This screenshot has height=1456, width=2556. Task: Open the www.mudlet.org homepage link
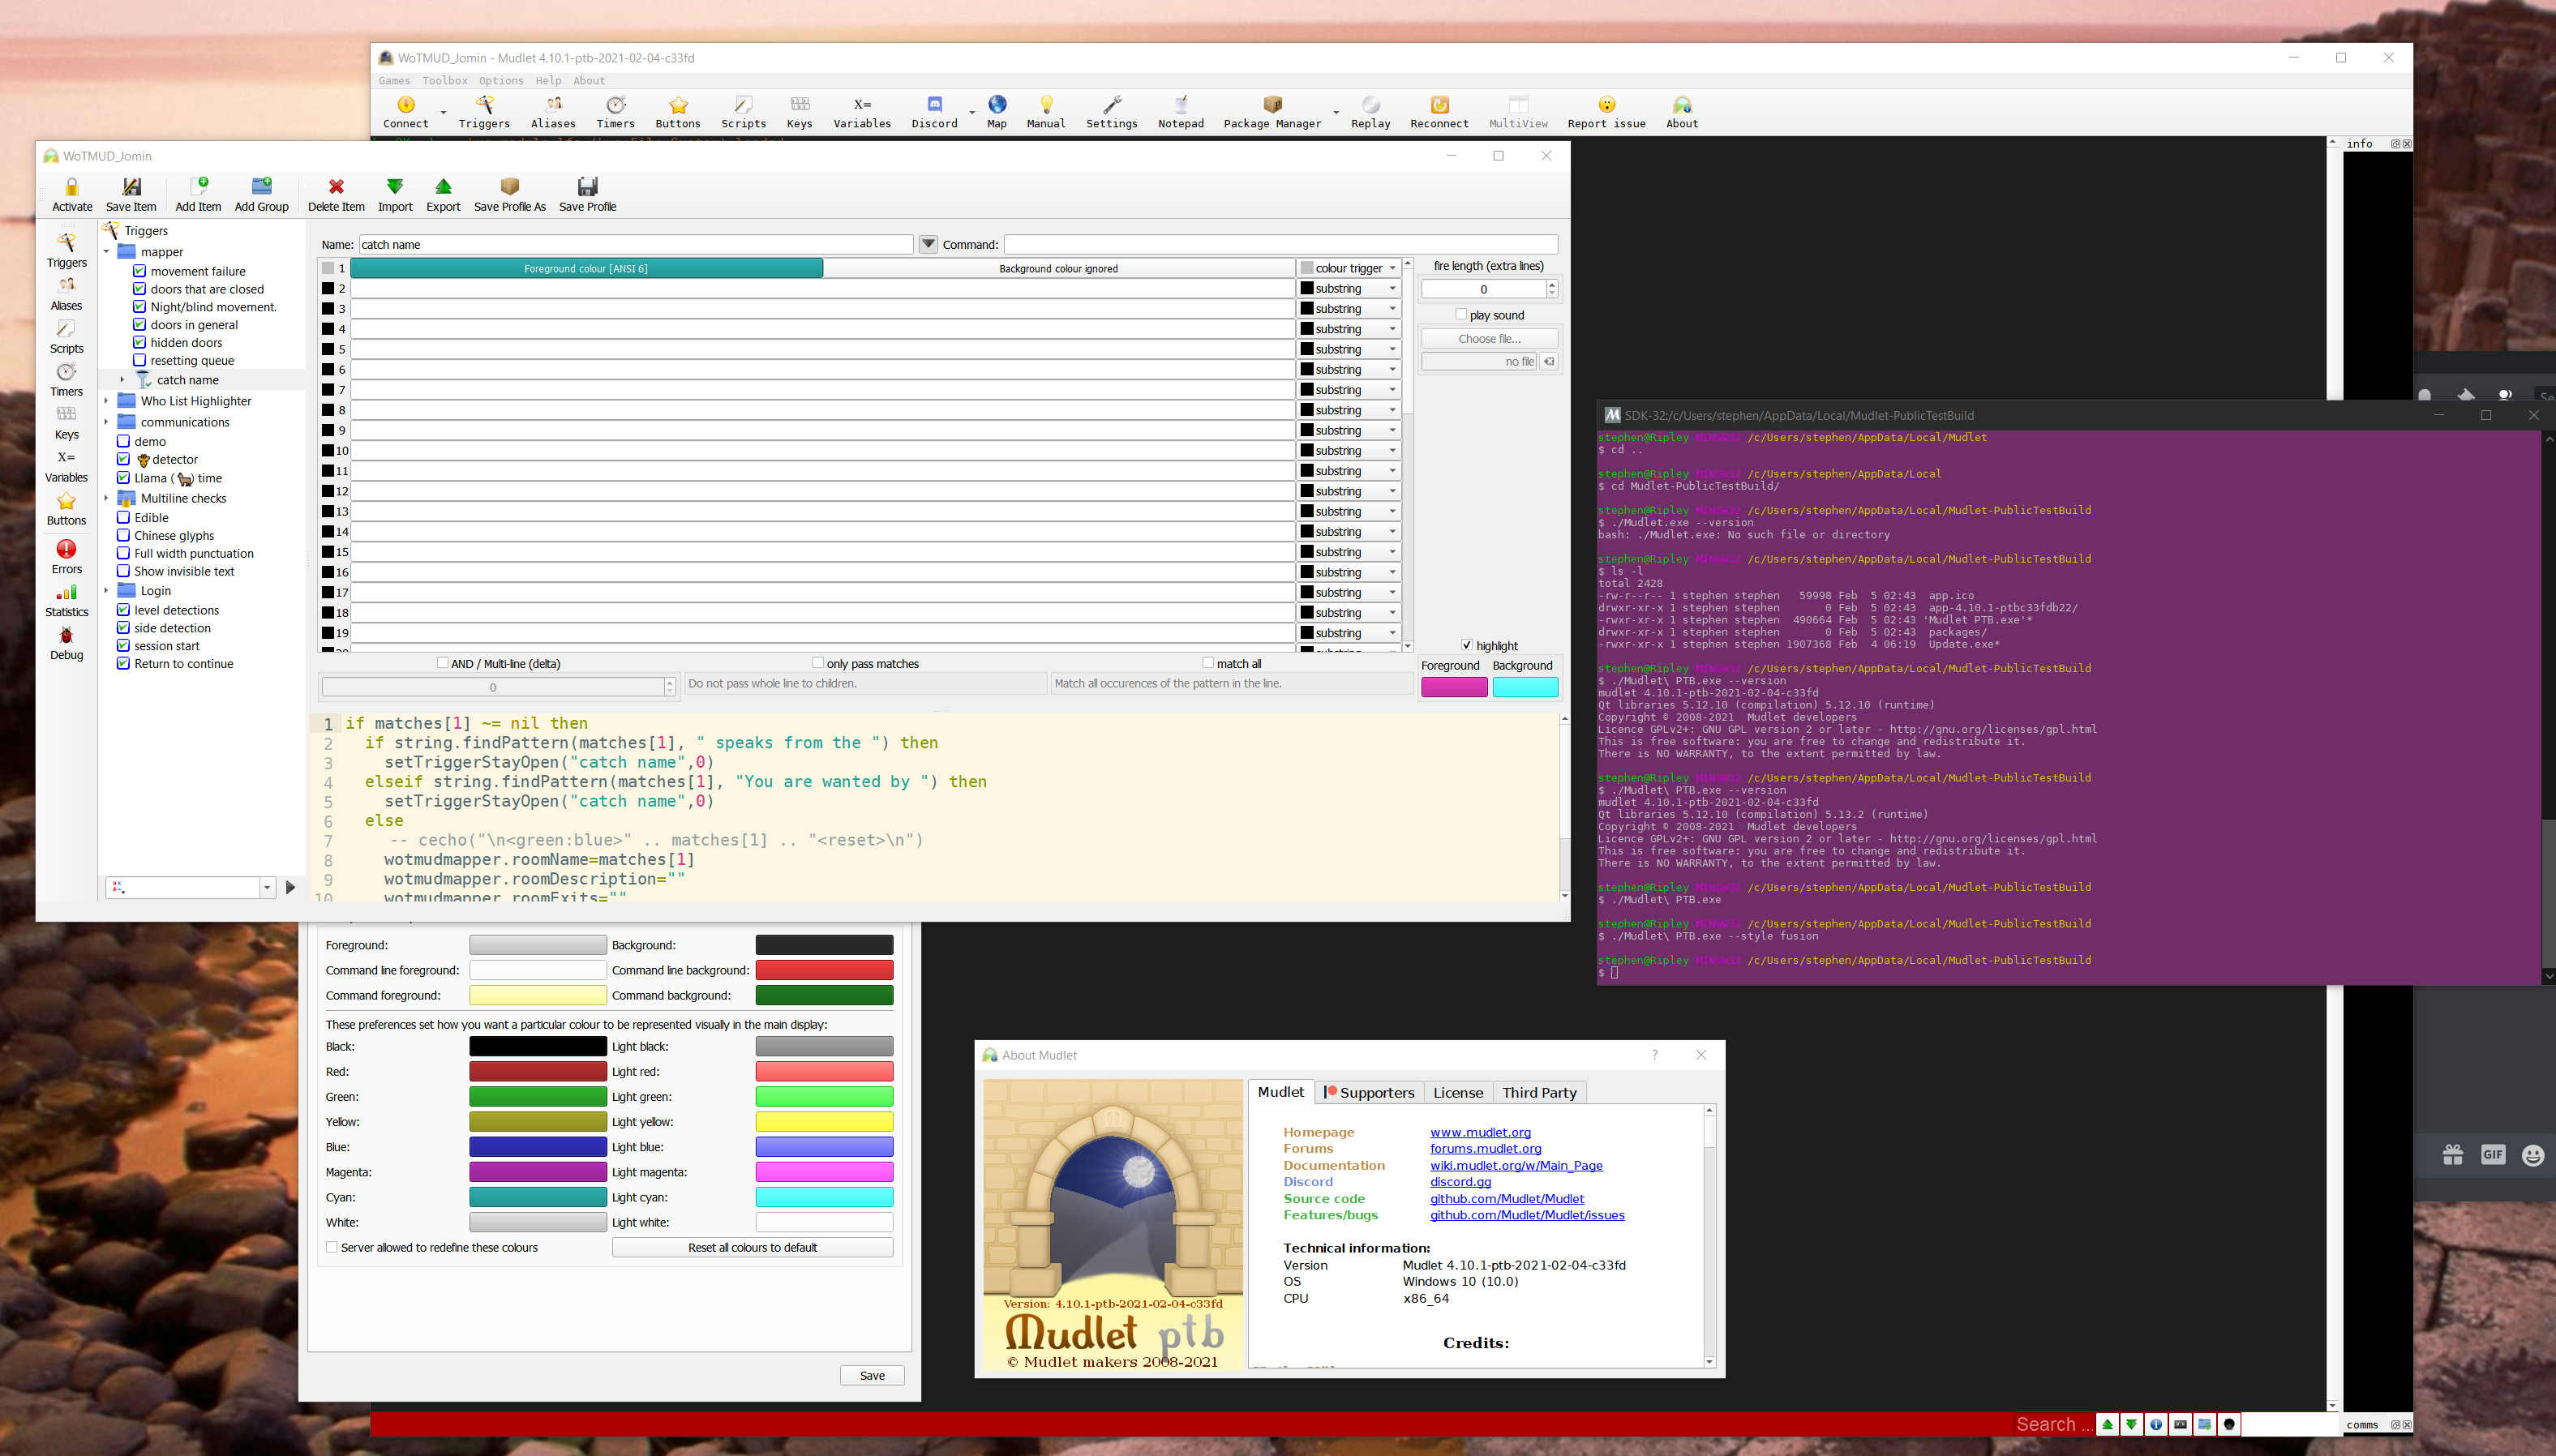[1480, 1132]
